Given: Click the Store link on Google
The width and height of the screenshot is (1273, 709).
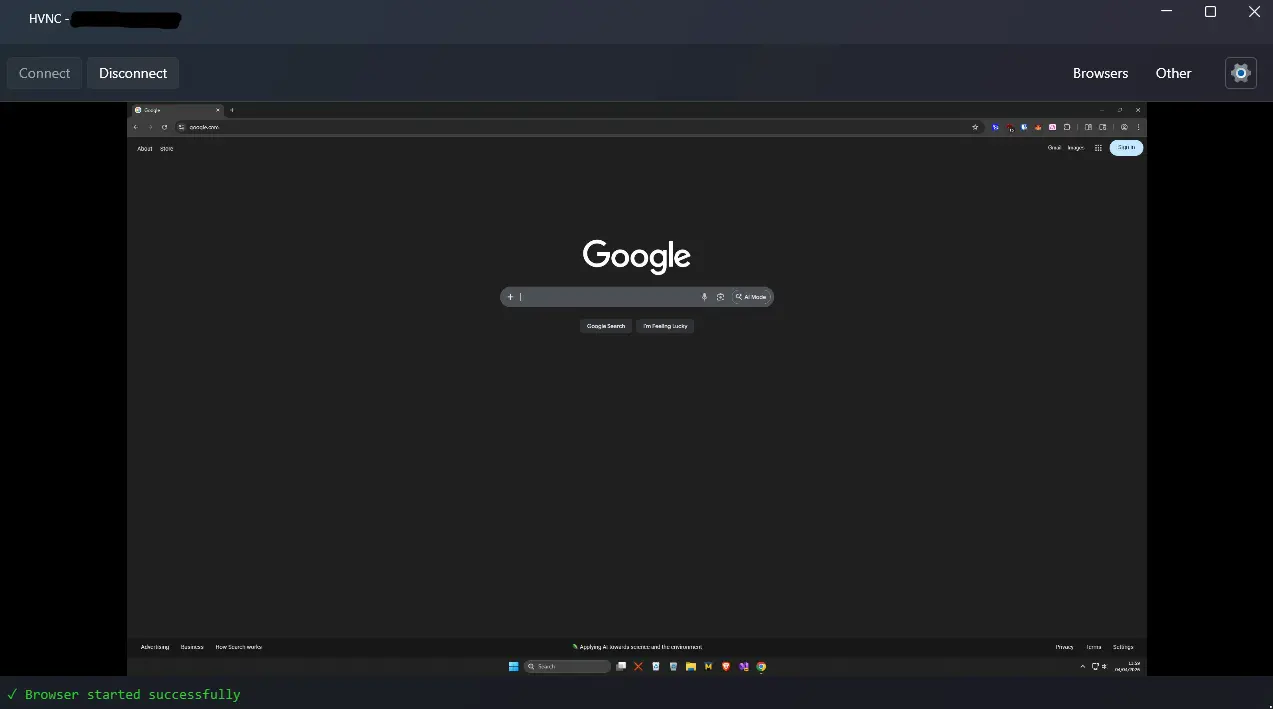Looking at the screenshot, I should tap(167, 148).
